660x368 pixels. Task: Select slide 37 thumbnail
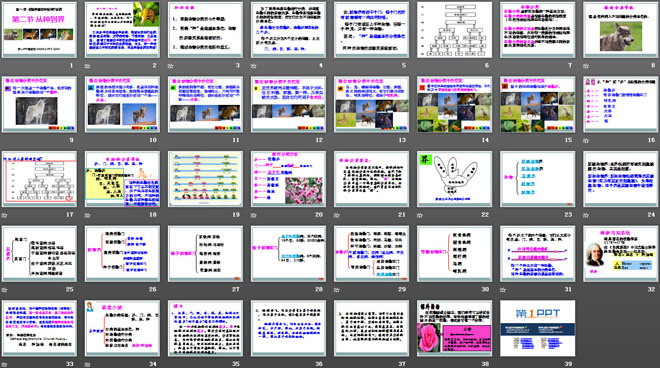click(372, 328)
